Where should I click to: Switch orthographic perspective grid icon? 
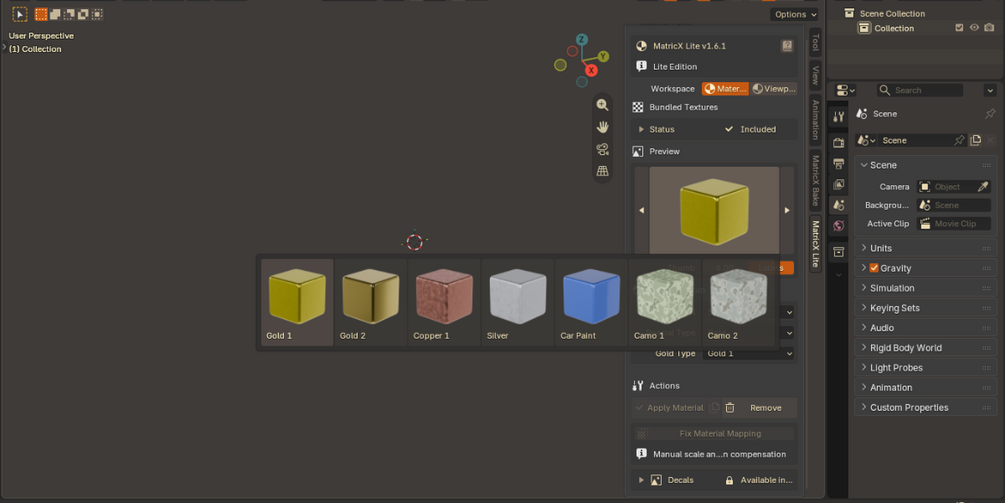click(602, 171)
